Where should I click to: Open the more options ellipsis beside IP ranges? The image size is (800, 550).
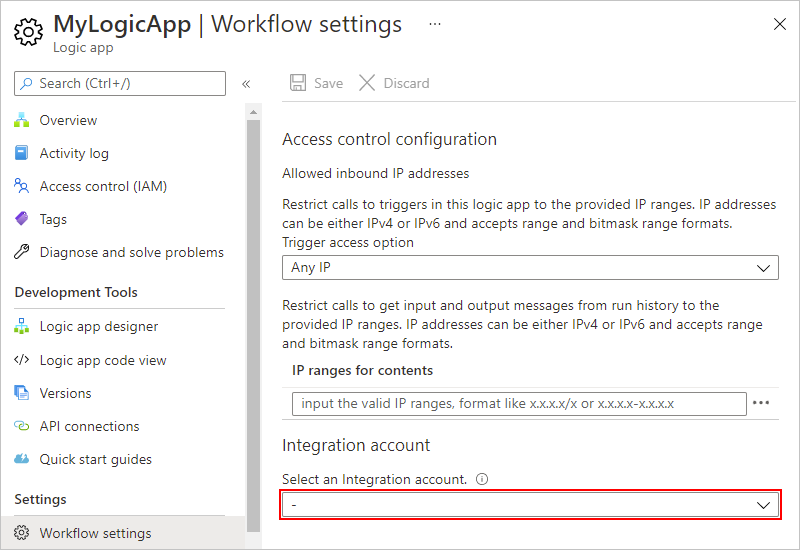pyautogui.click(x=761, y=403)
